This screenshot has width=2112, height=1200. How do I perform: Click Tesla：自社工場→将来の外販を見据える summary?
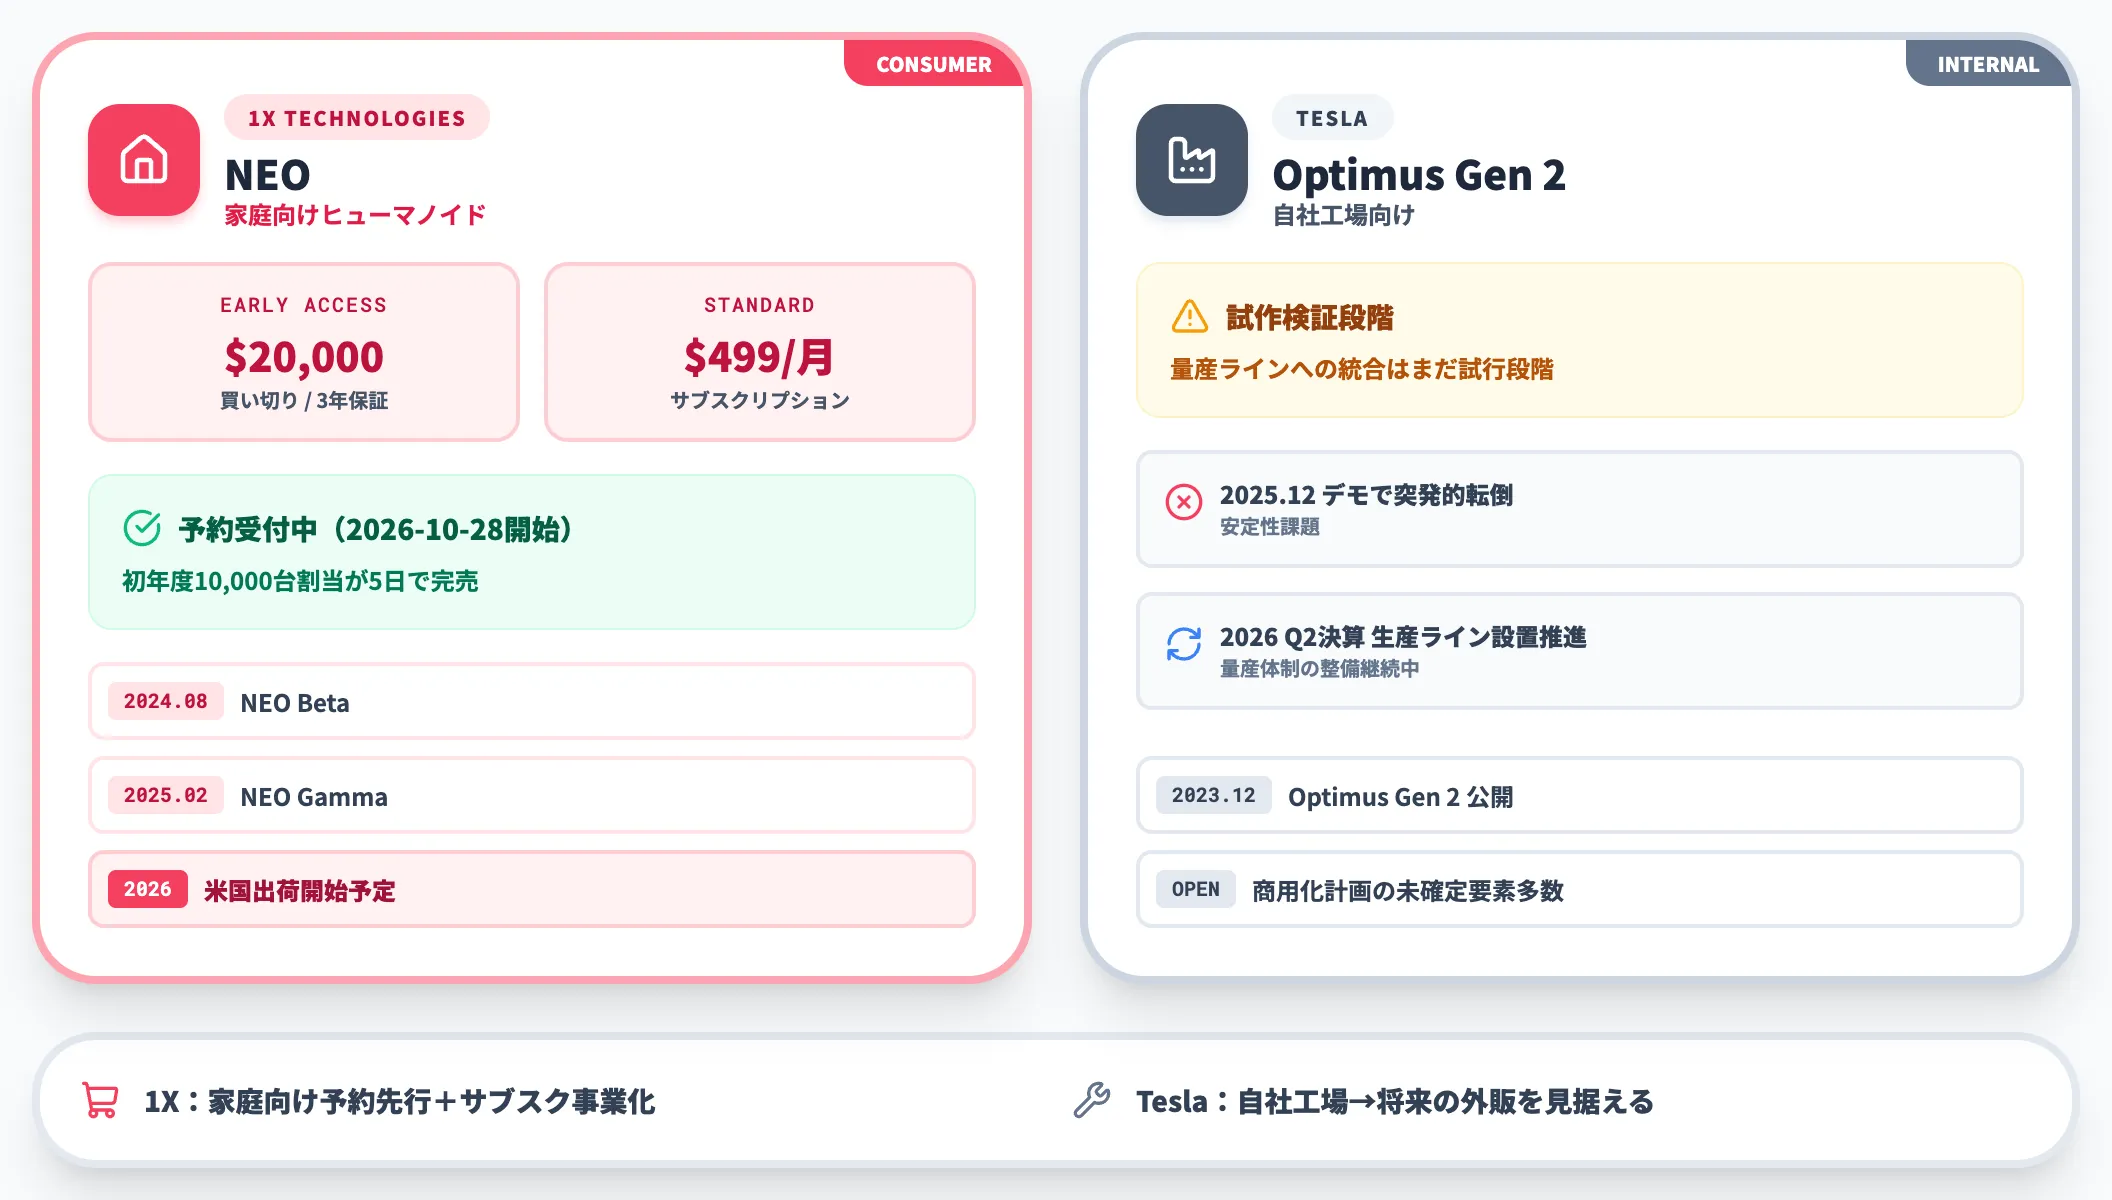[x=1395, y=1101]
